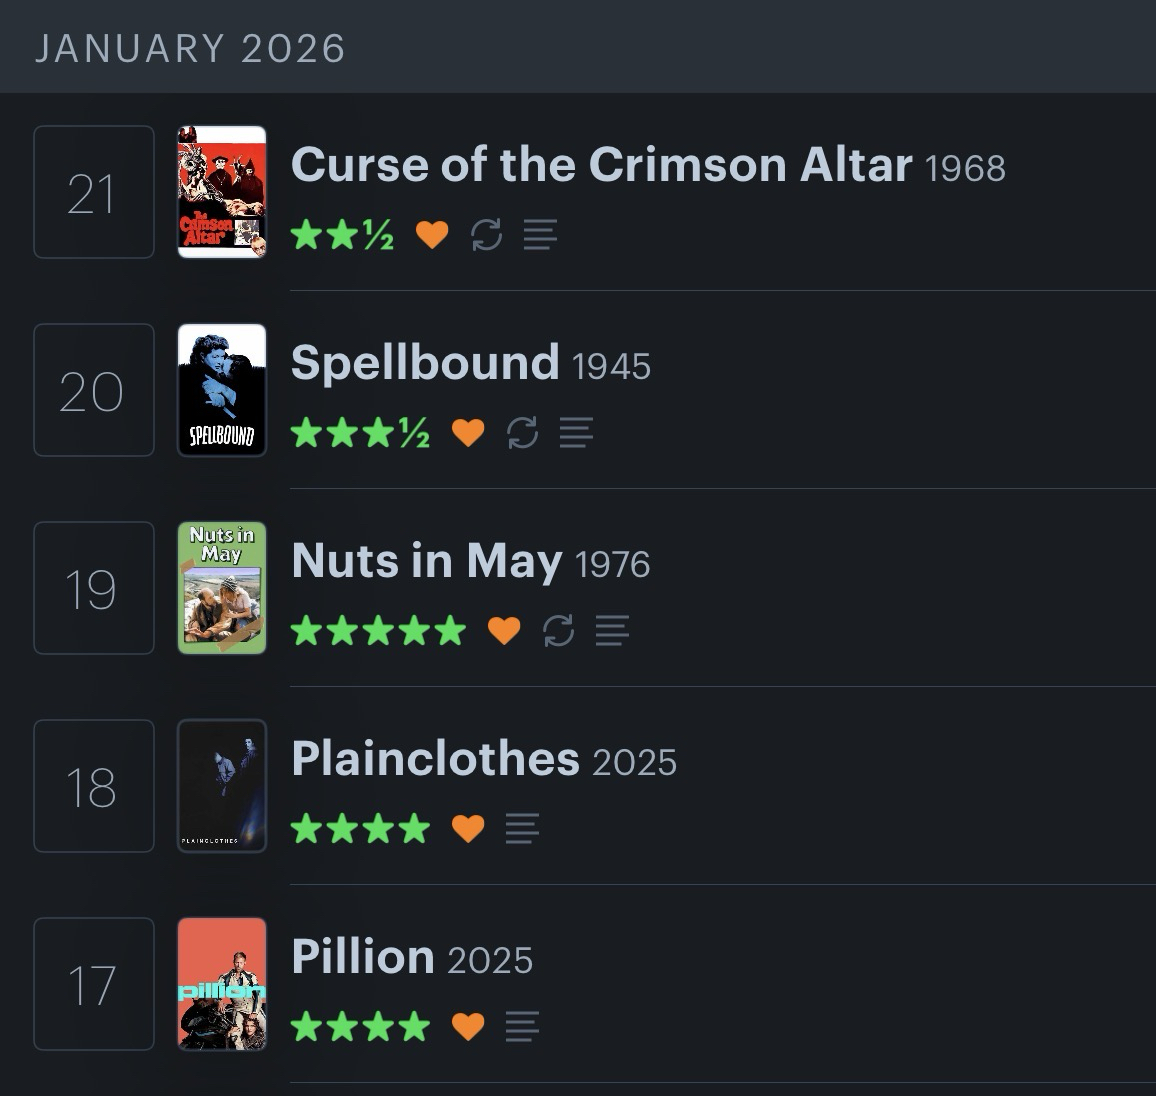
Task: Open the Nuts in May poster
Action: point(222,588)
